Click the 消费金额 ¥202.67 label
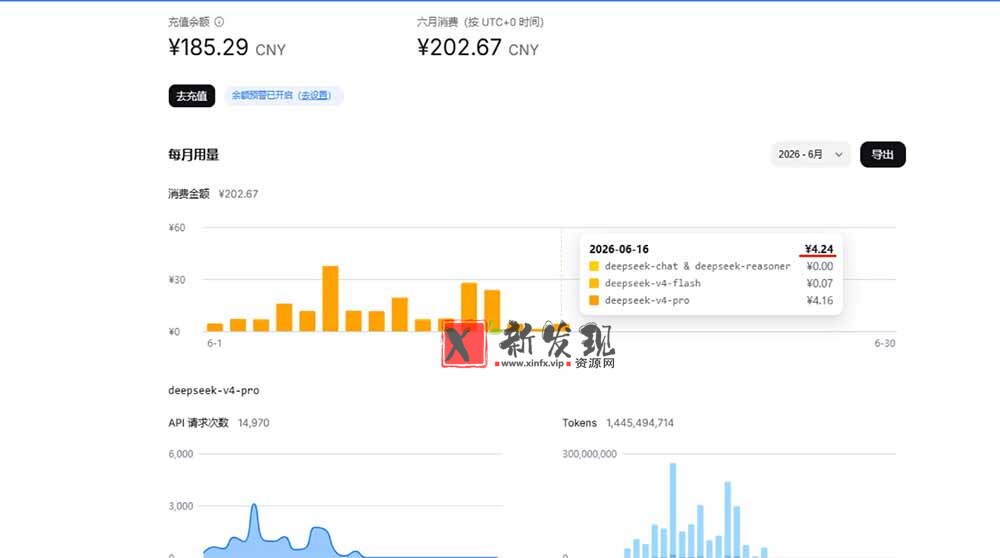 [213, 194]
